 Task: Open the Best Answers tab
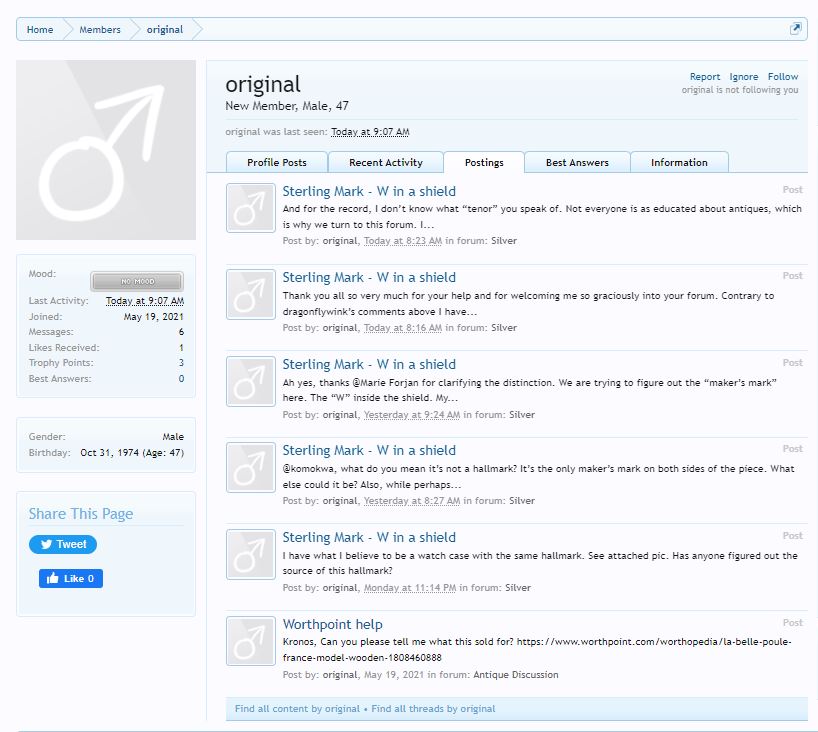click(578, 162)
